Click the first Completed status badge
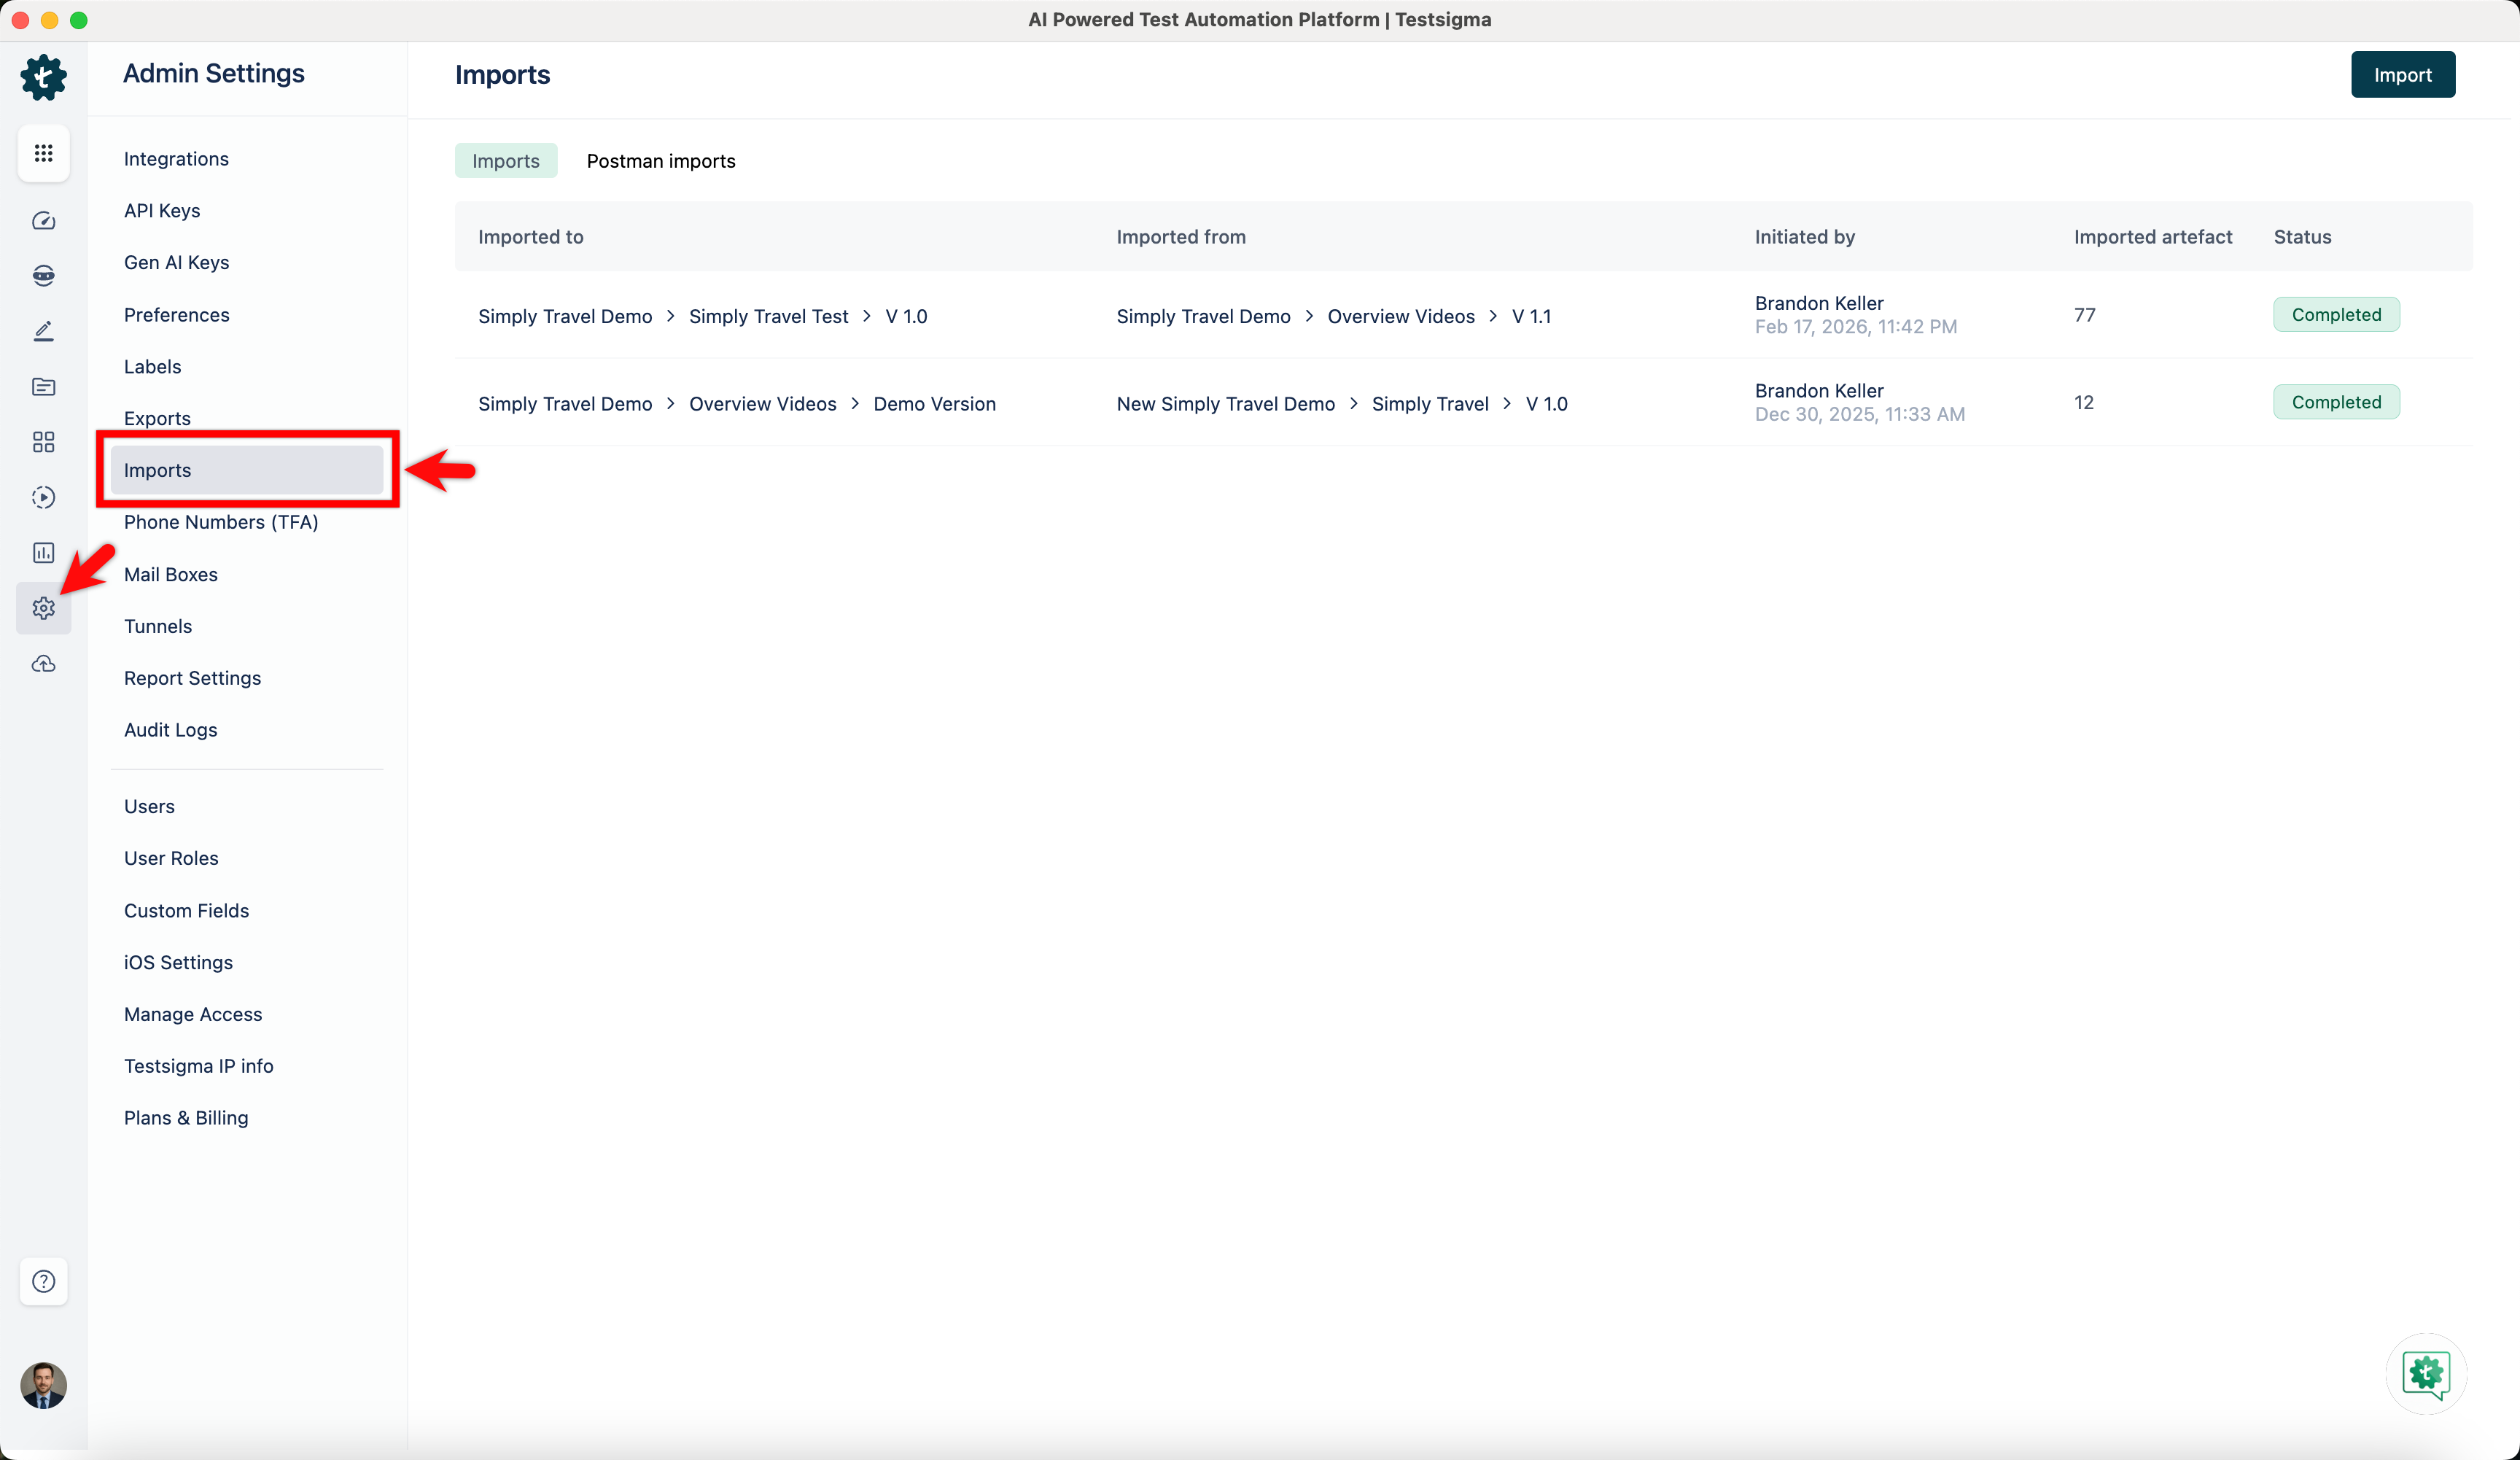This screenshot has height=1460, width=2520. coord(2335,315)
